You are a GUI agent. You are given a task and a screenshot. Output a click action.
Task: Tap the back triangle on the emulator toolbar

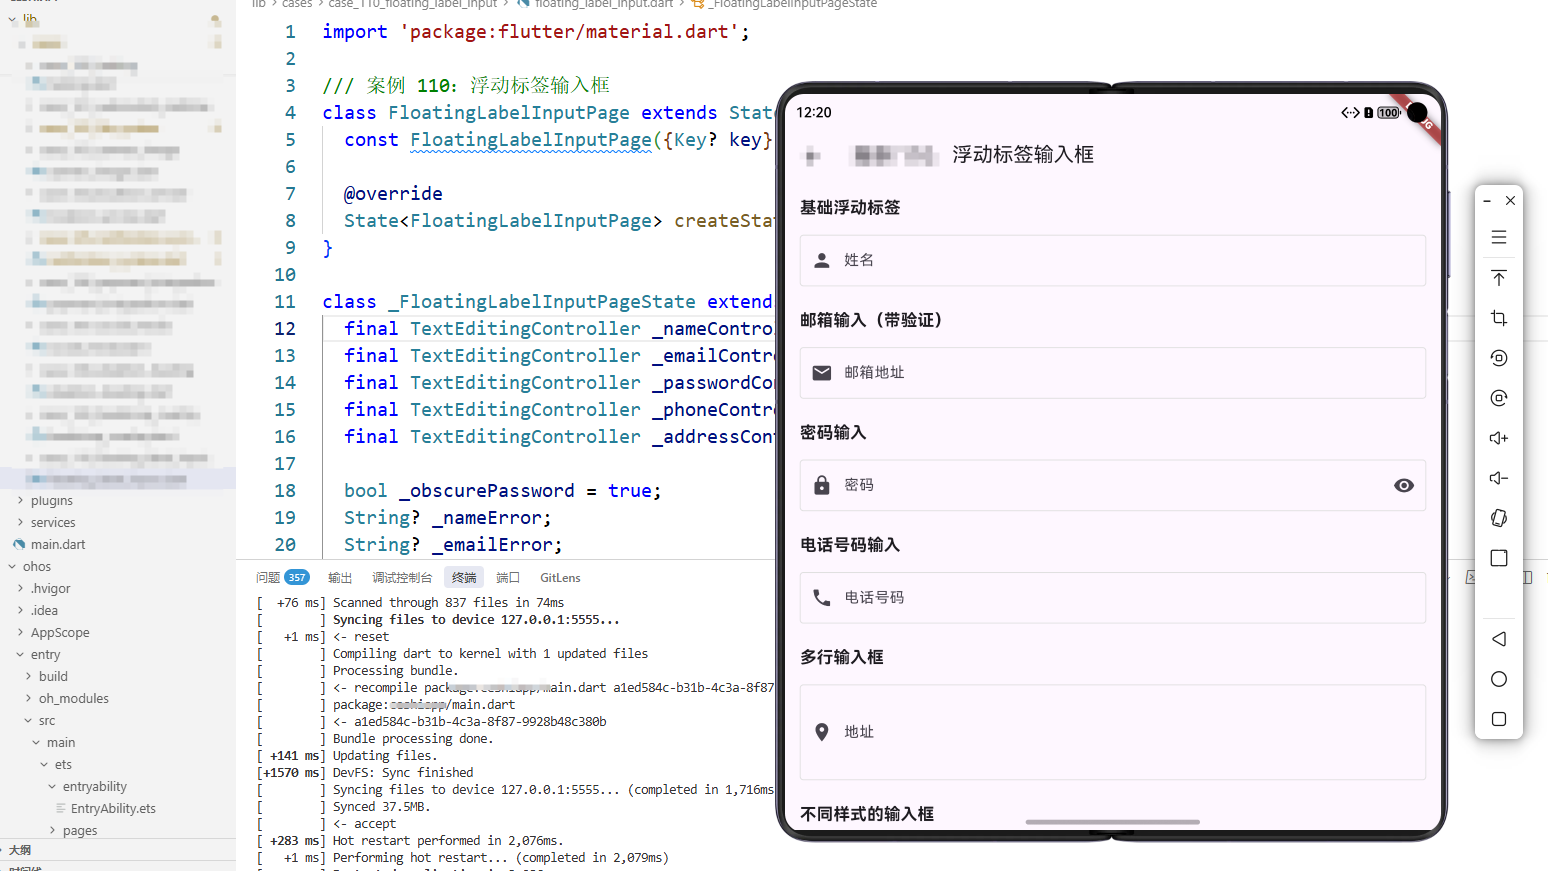tap(1498, 638)
